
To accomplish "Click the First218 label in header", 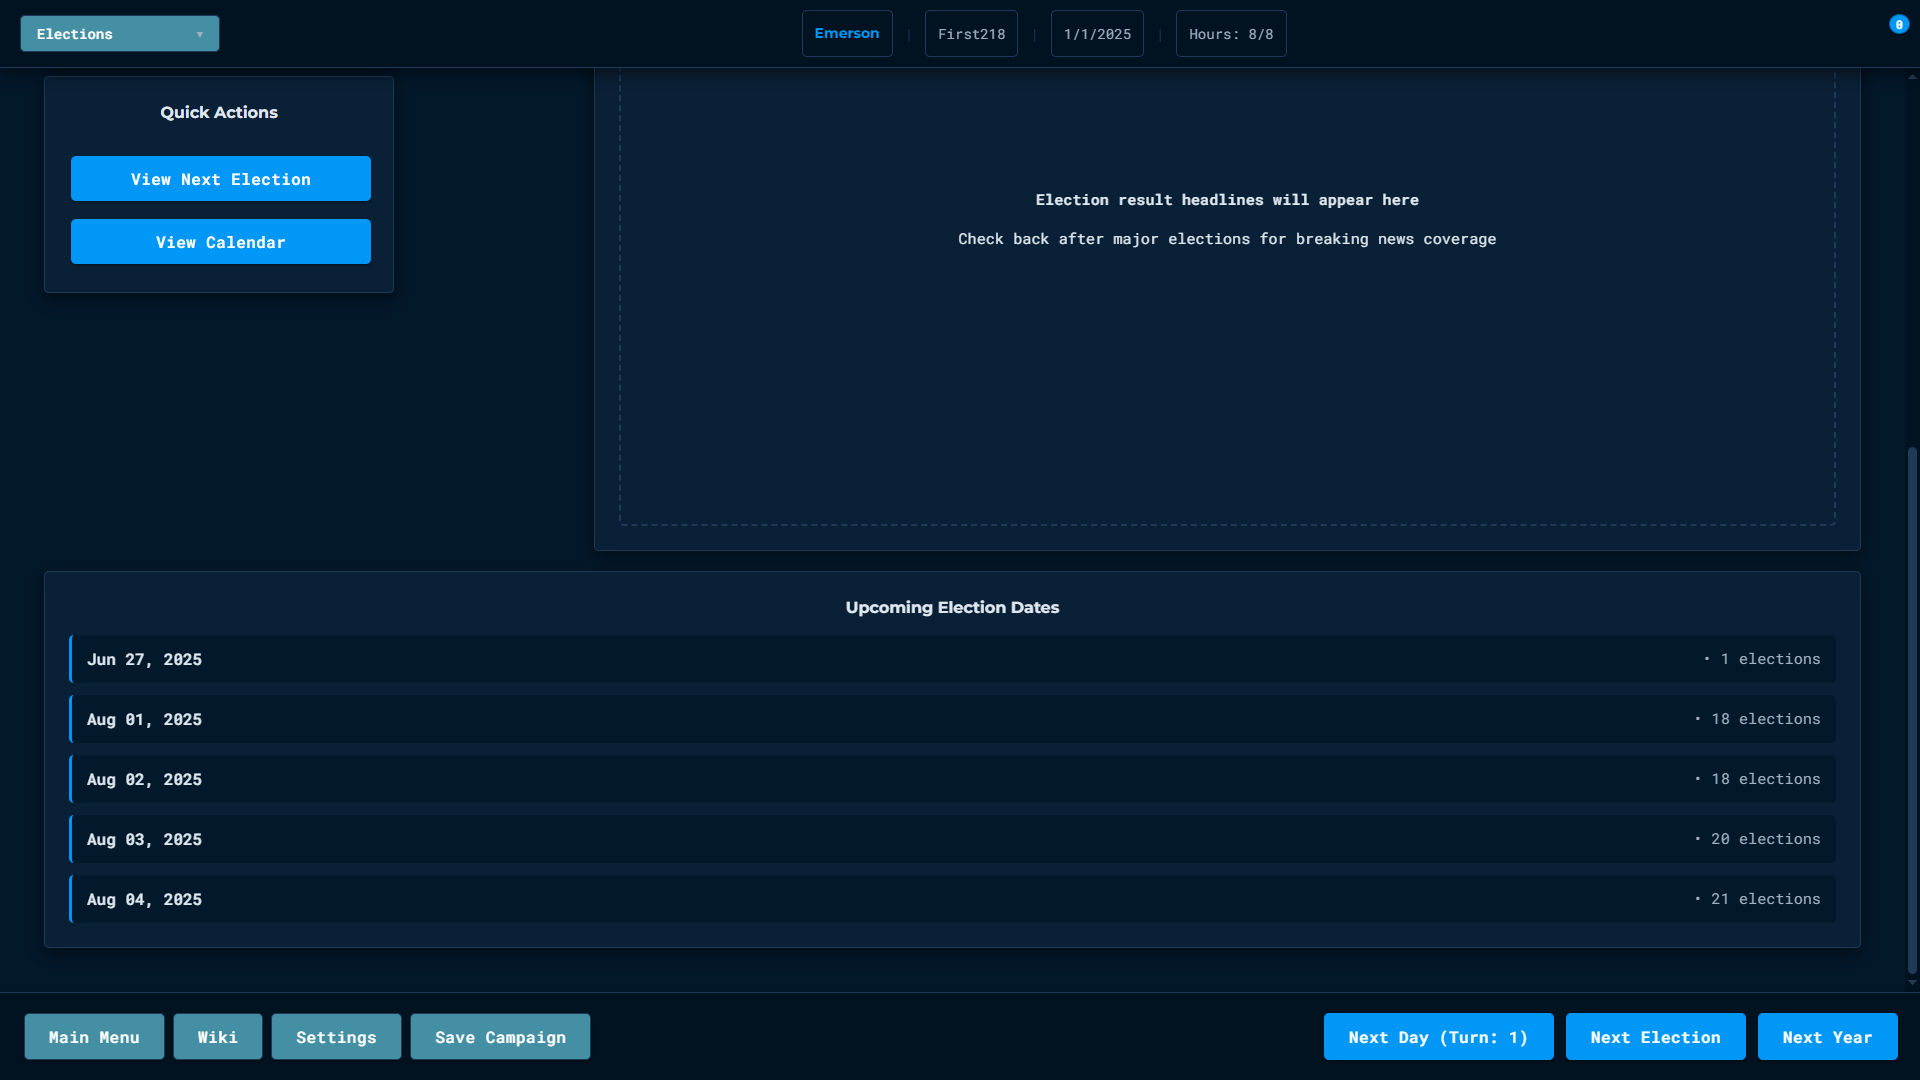I will click(970, 34).
